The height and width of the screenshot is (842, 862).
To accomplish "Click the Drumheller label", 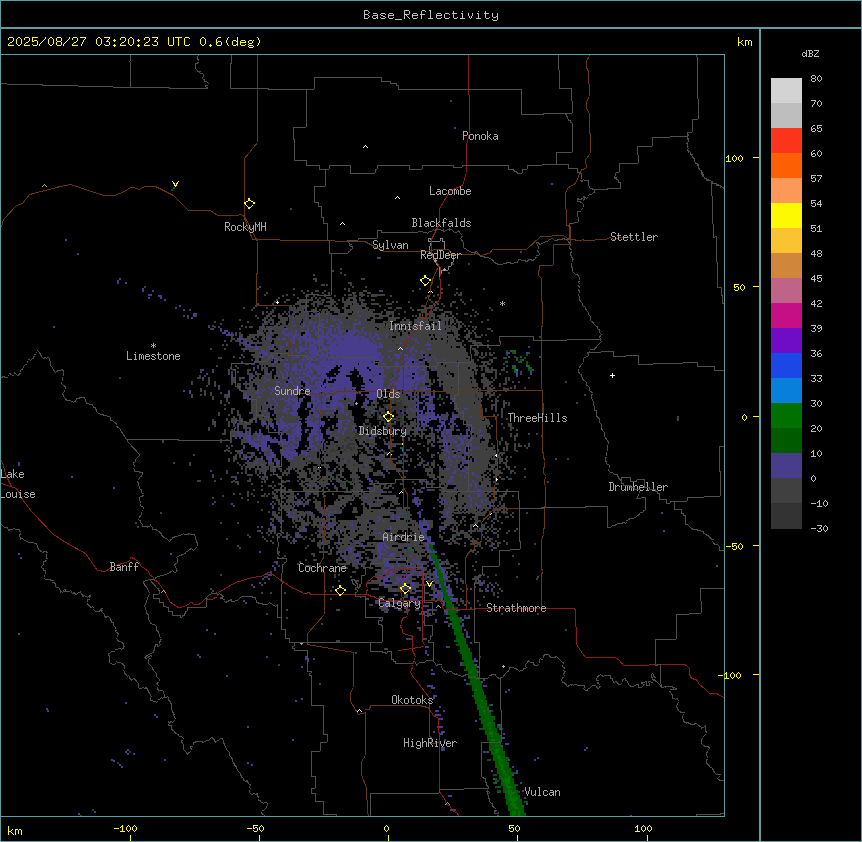I will 638,487.
